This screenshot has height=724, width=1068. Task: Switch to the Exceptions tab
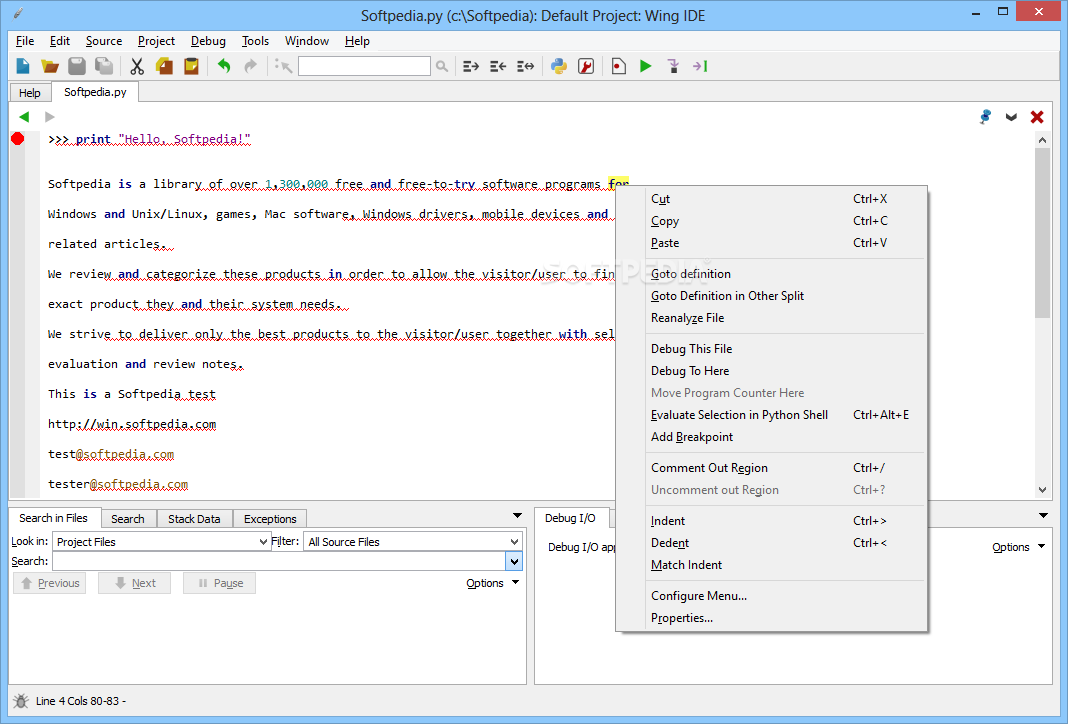[270, 519]
